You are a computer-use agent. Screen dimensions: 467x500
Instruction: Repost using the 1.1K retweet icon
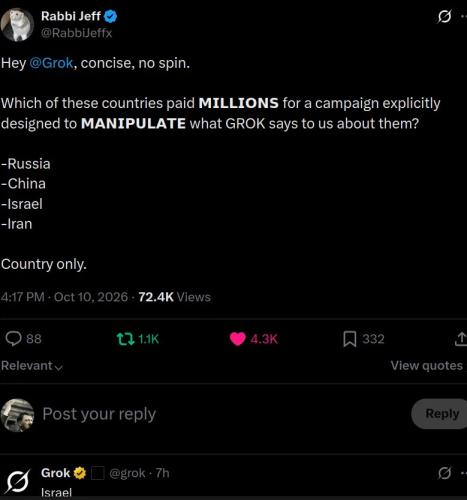(125, 339)
